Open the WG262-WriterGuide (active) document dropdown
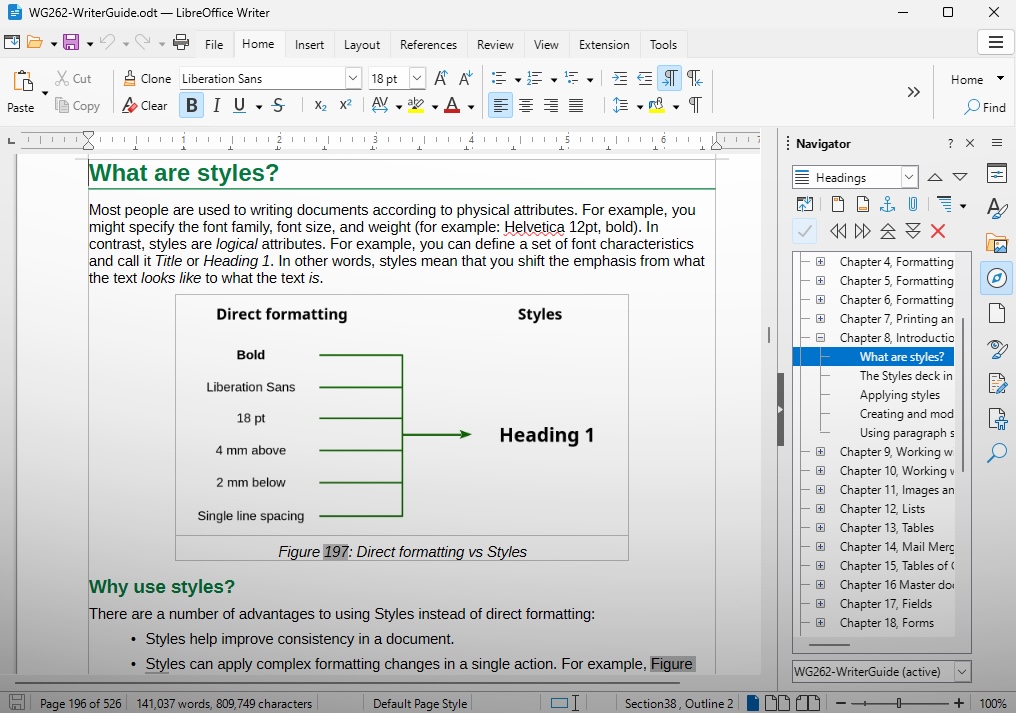1016x713 pixels. pyautogui.click(x=962, y=672)
